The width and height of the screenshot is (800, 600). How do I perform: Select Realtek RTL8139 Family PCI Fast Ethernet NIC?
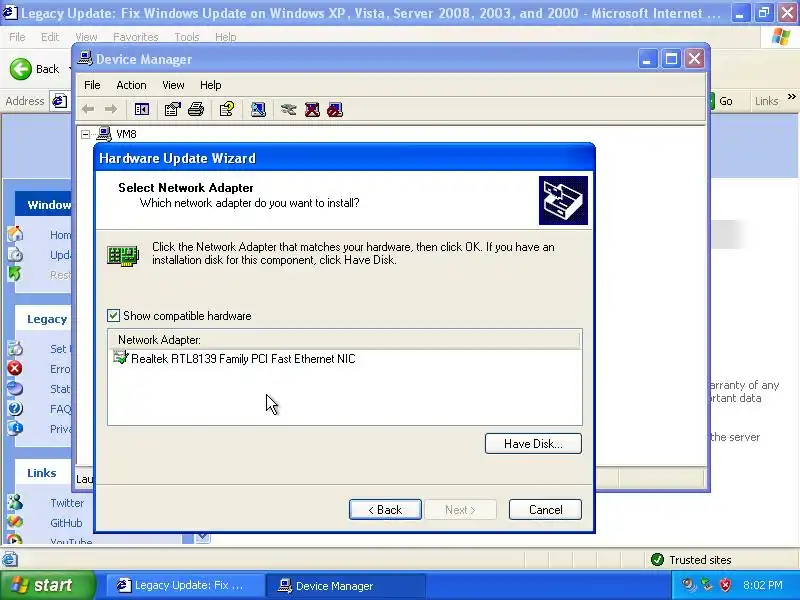pos(243,359)
